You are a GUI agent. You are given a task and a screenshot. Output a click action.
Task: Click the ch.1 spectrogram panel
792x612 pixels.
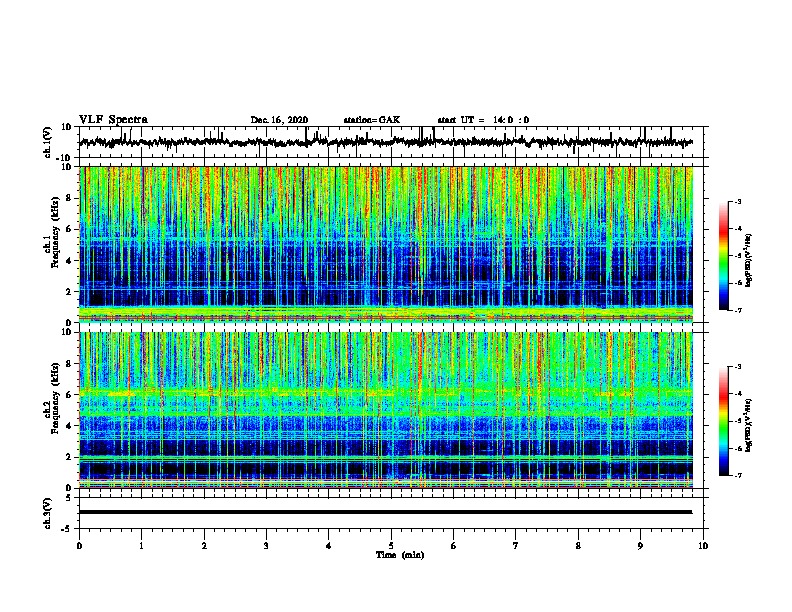tap(386, 244)
